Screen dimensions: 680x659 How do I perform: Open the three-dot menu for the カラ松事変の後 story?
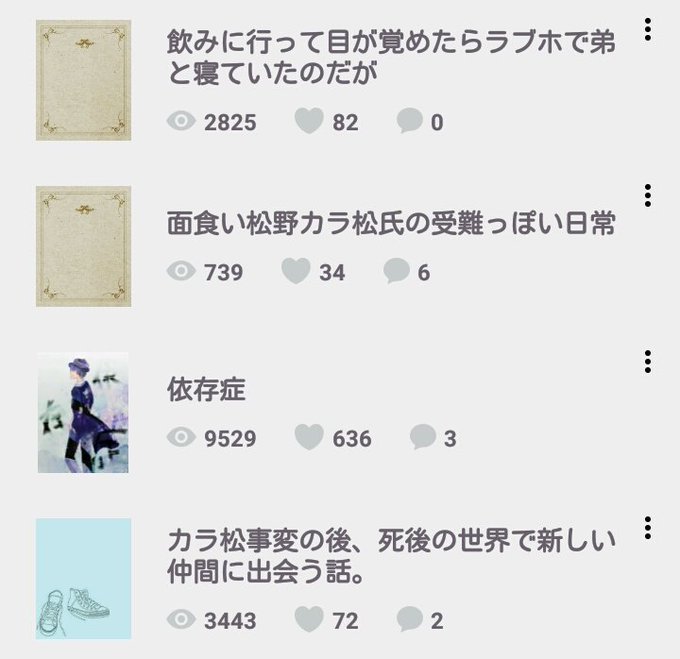point(647,528)
